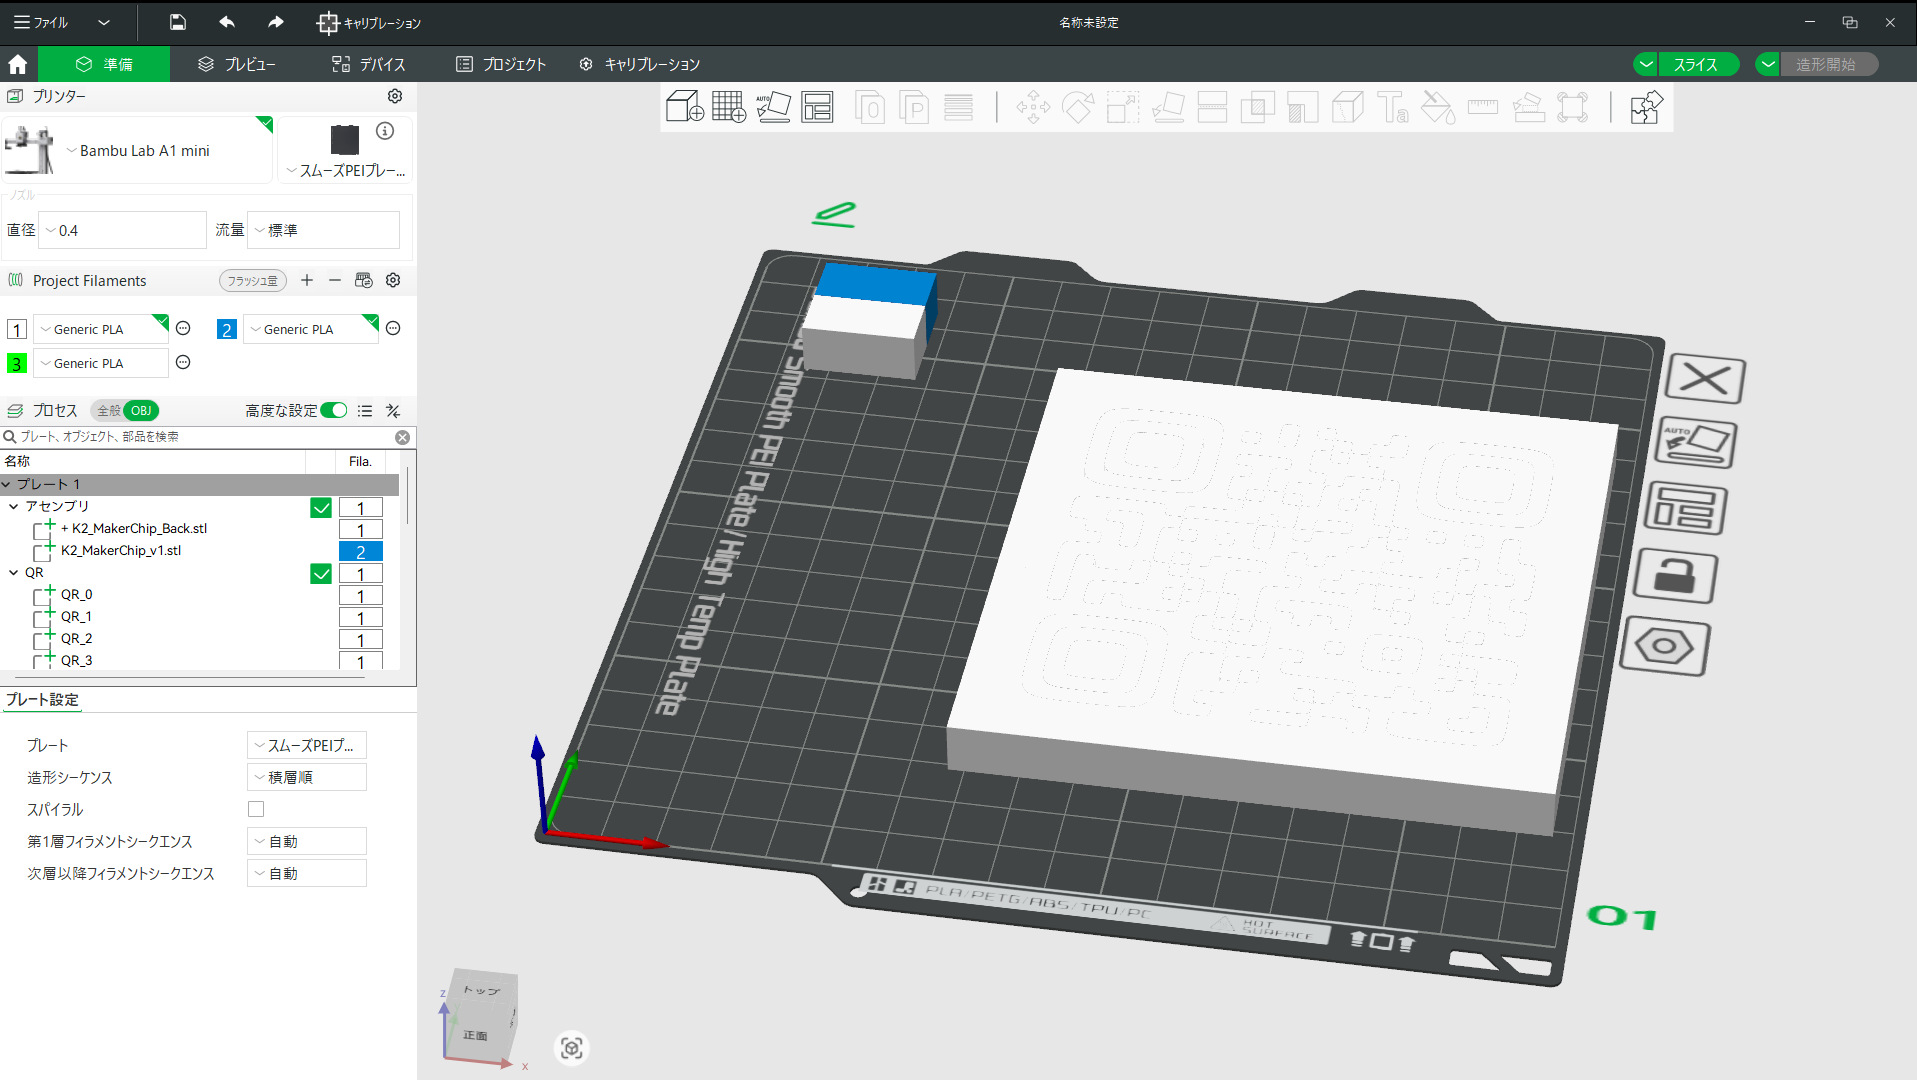Select the Scale tool
Viewport: 1917px width, 1080px height.
tap(1122, 107)
